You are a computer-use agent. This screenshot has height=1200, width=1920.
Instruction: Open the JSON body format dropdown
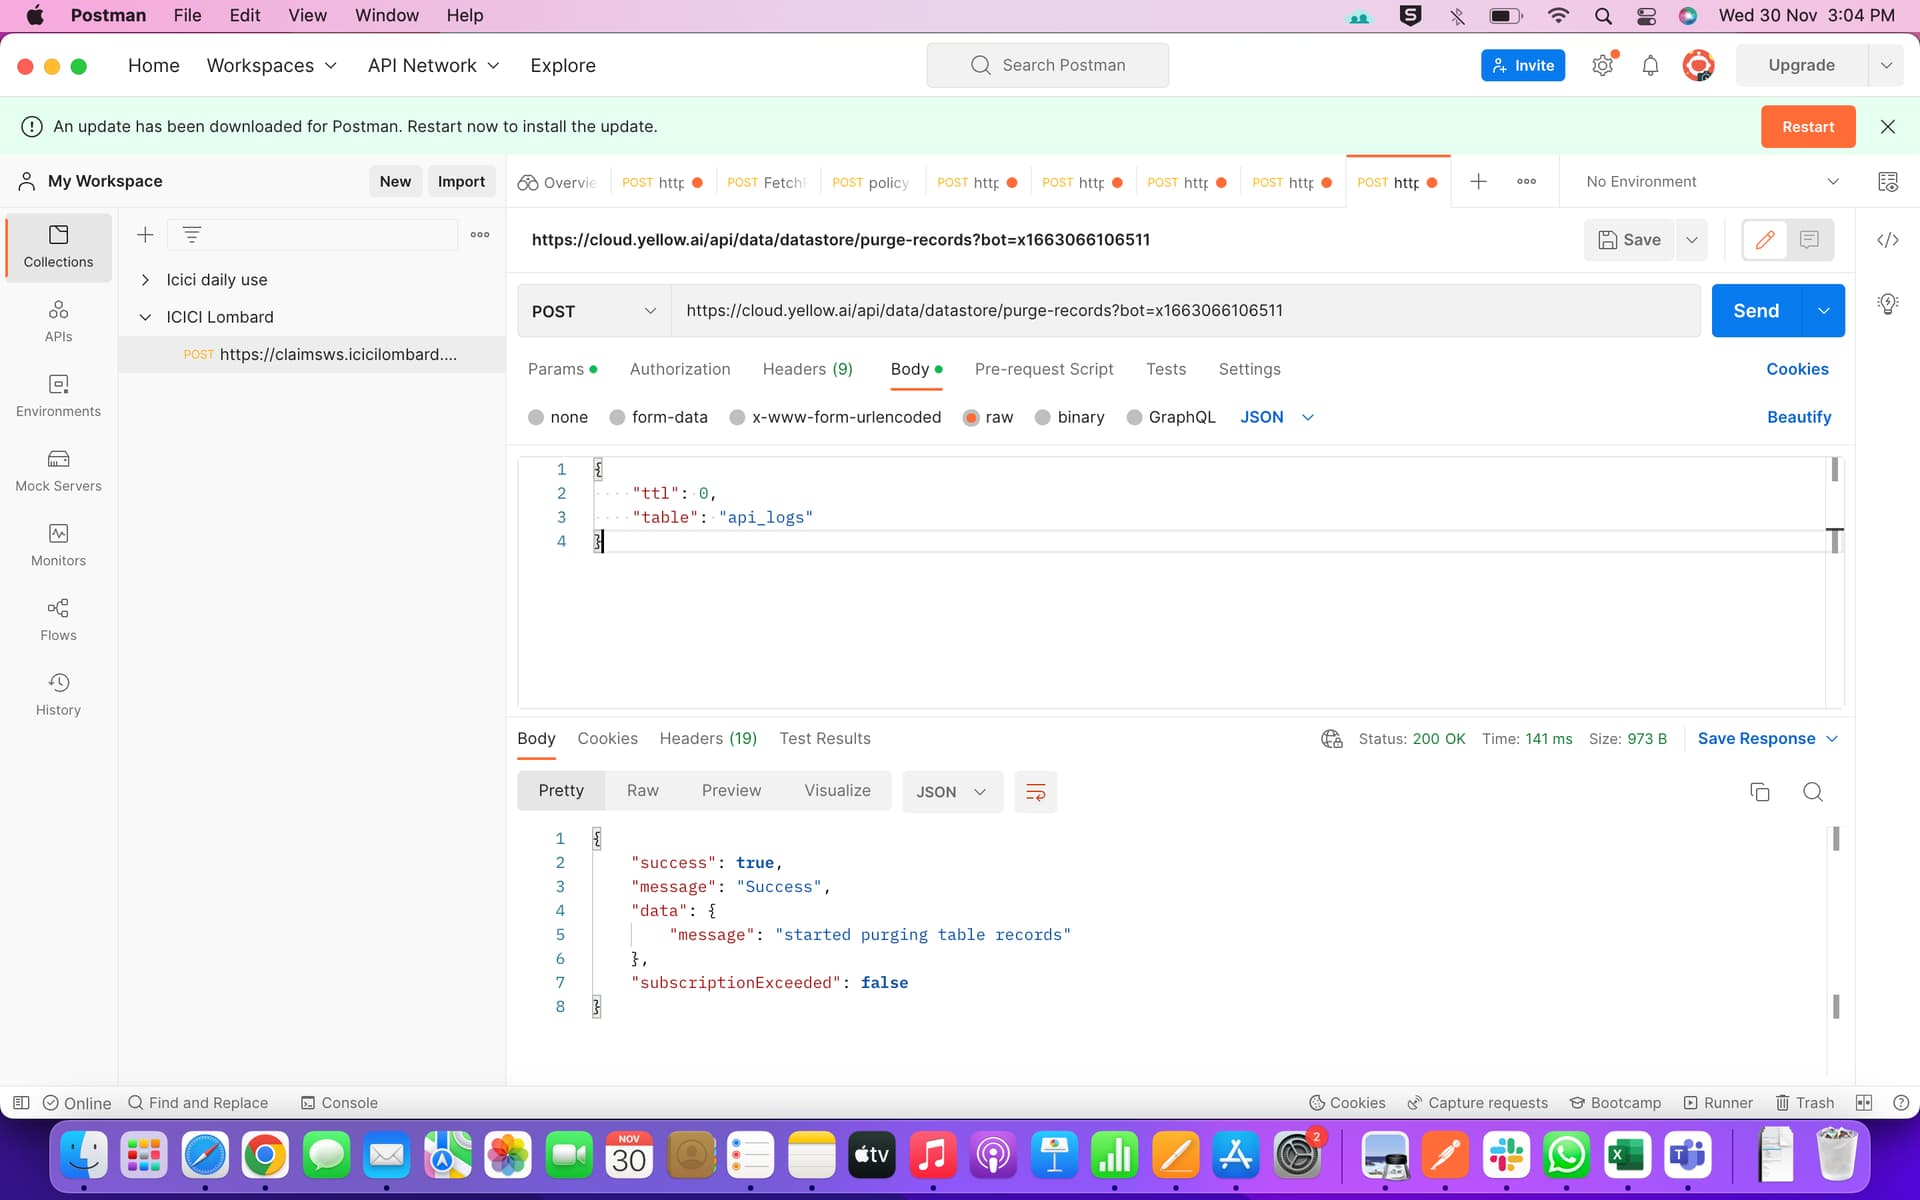[x=1277, y=417]
